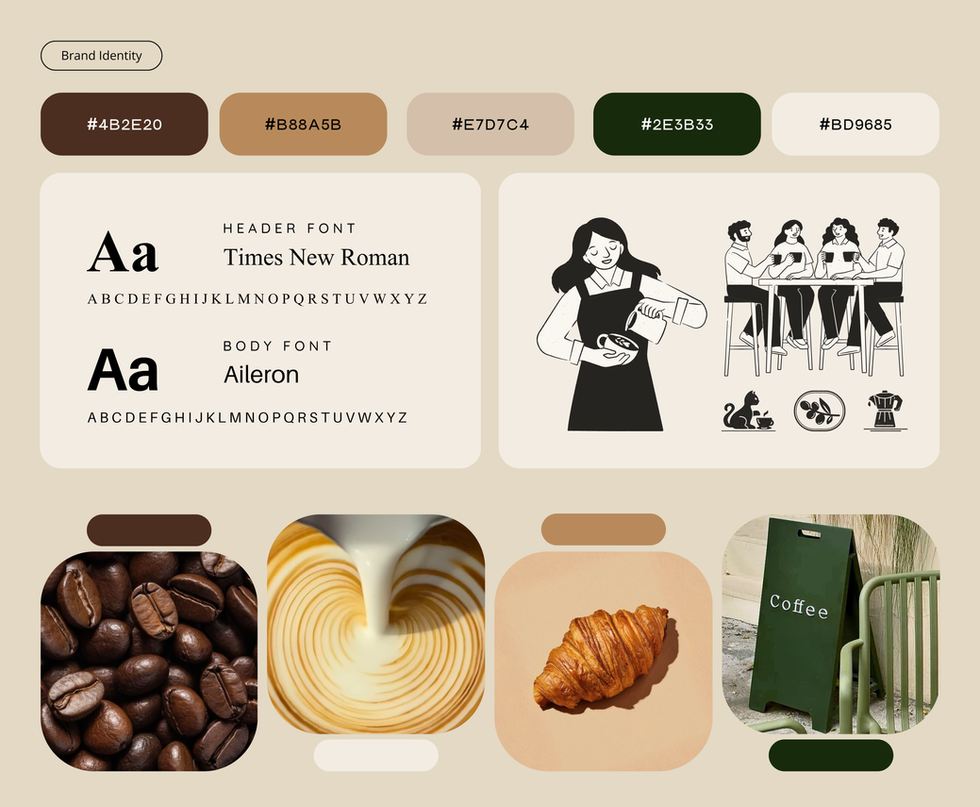The width and height of the screenshot is (980, 807).
Task: Select the #B88A5B tan swatch
Action: 303,124
